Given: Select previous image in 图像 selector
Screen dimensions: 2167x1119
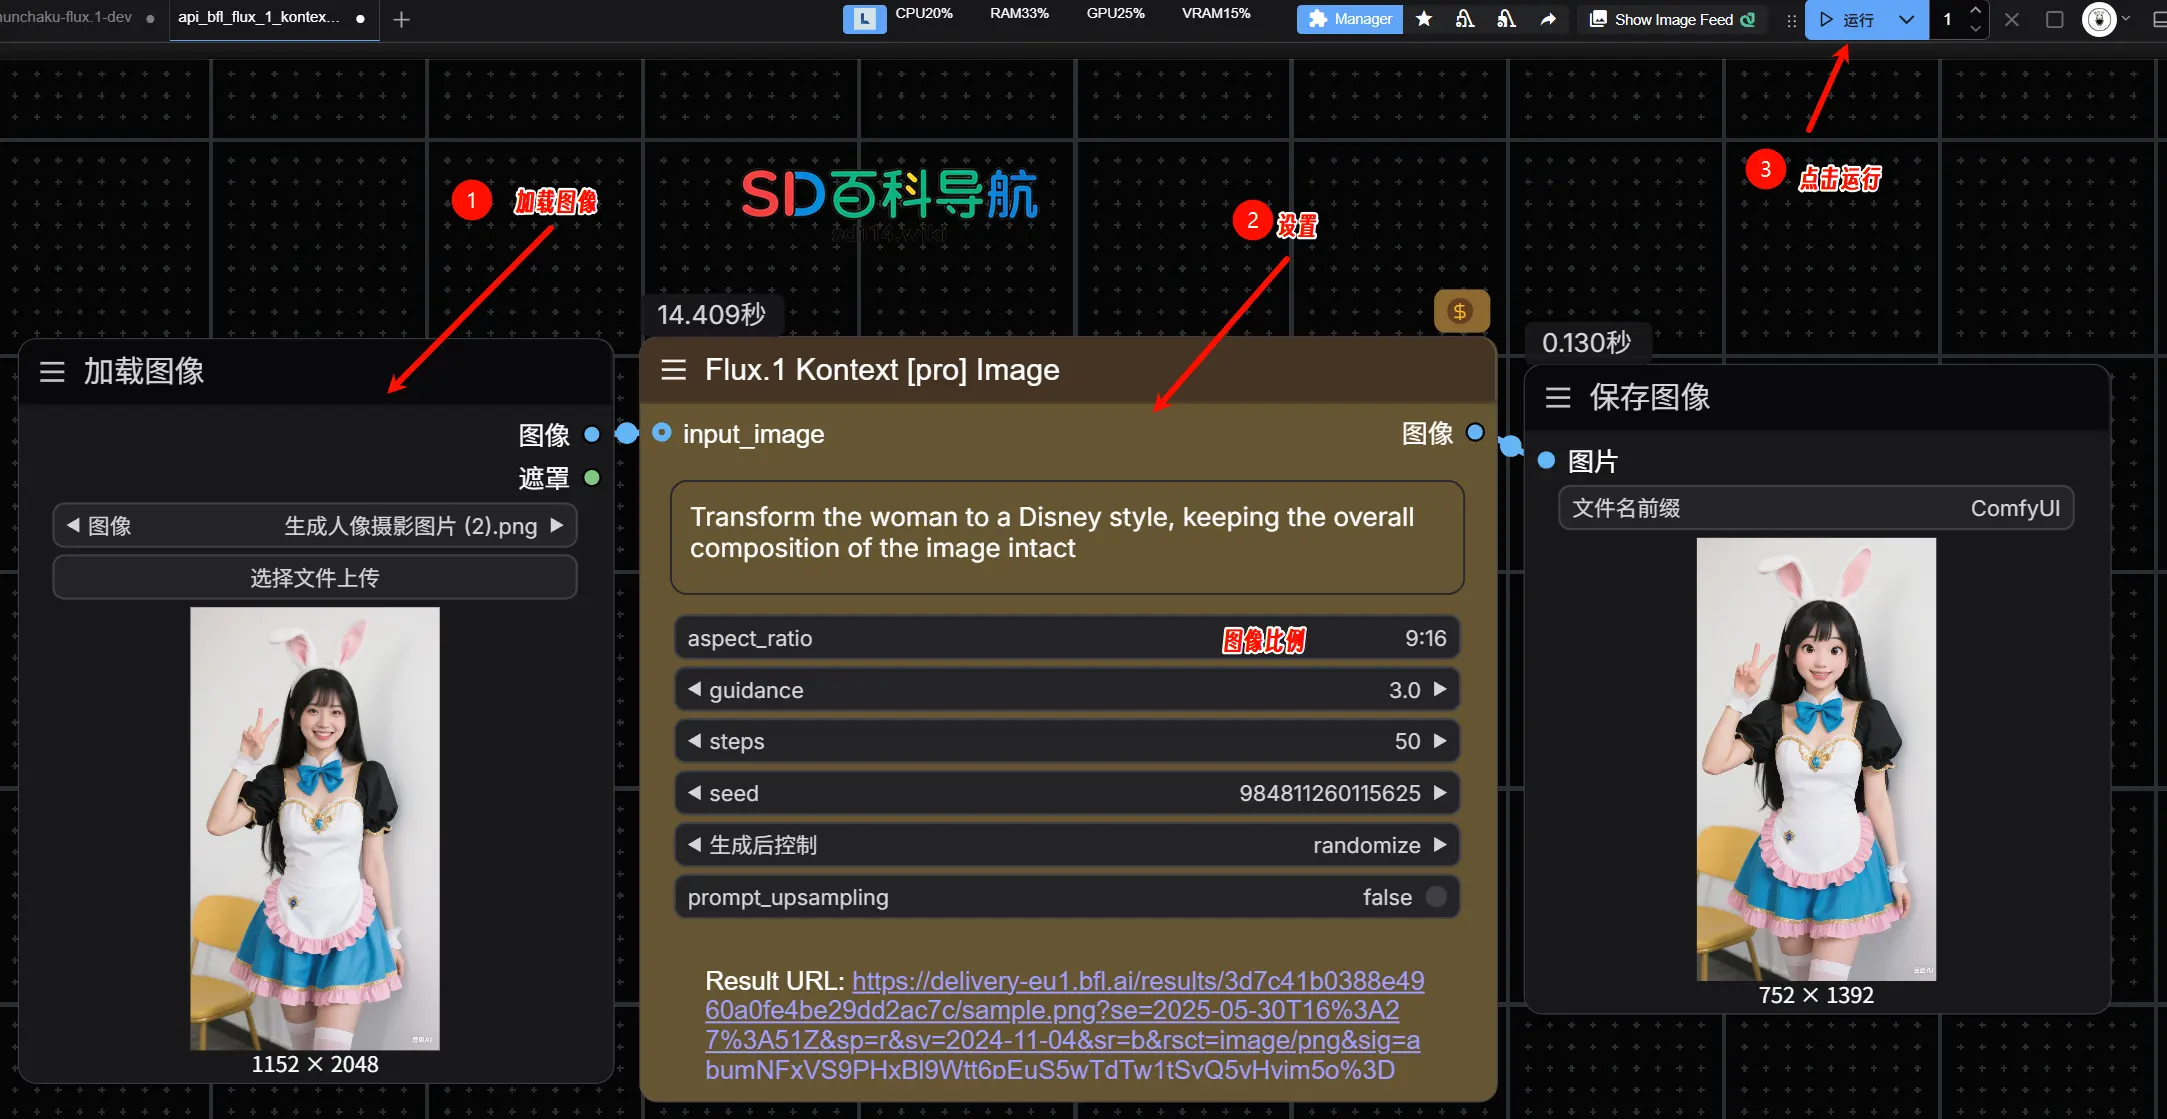Looking at the screenshot, I should point(73,525).
